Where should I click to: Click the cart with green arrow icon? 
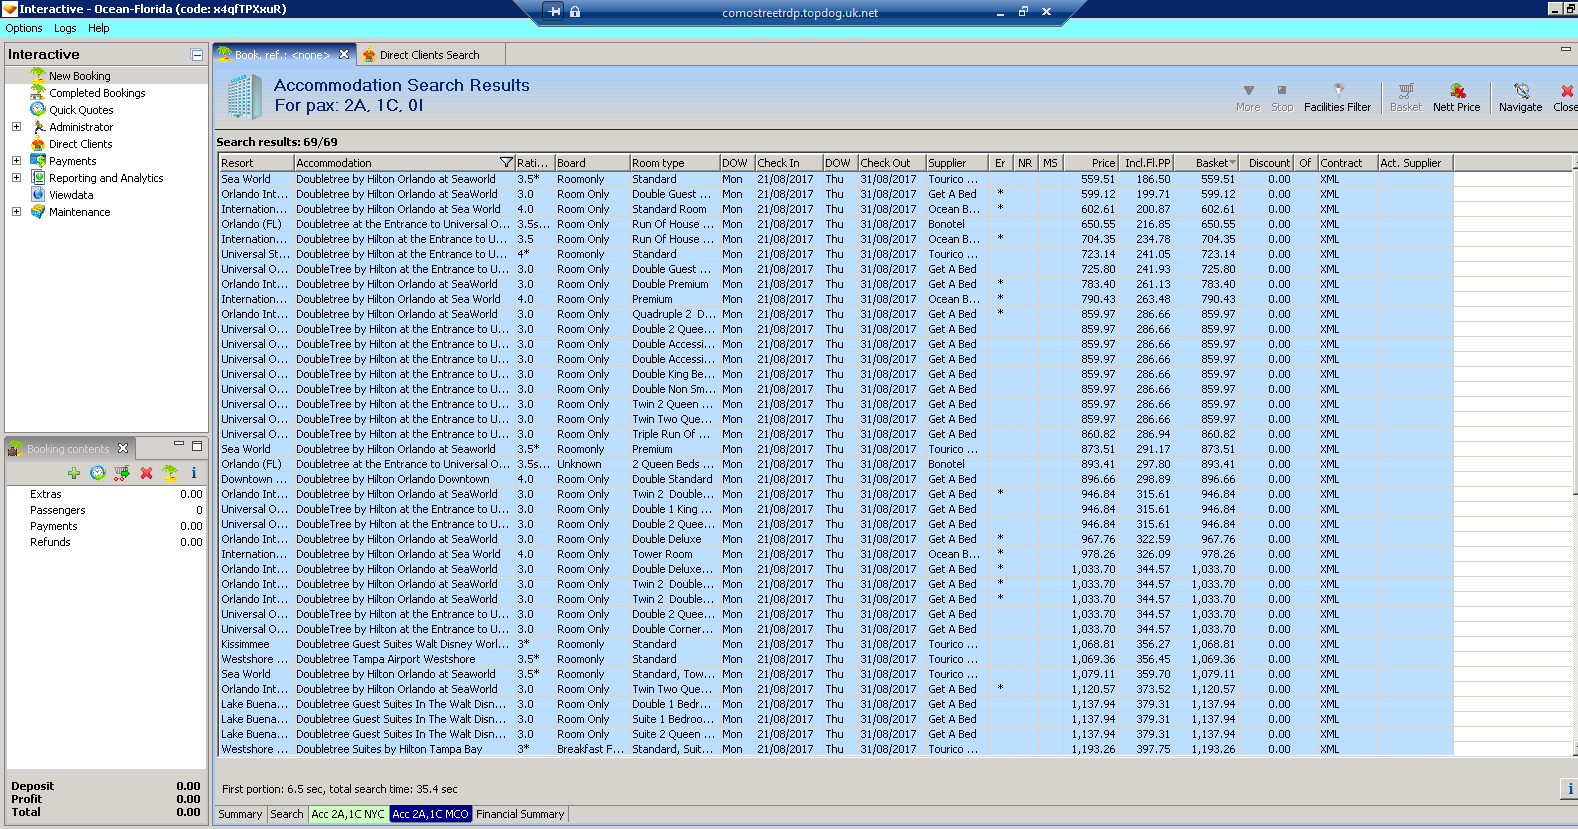tap(122, 473)
